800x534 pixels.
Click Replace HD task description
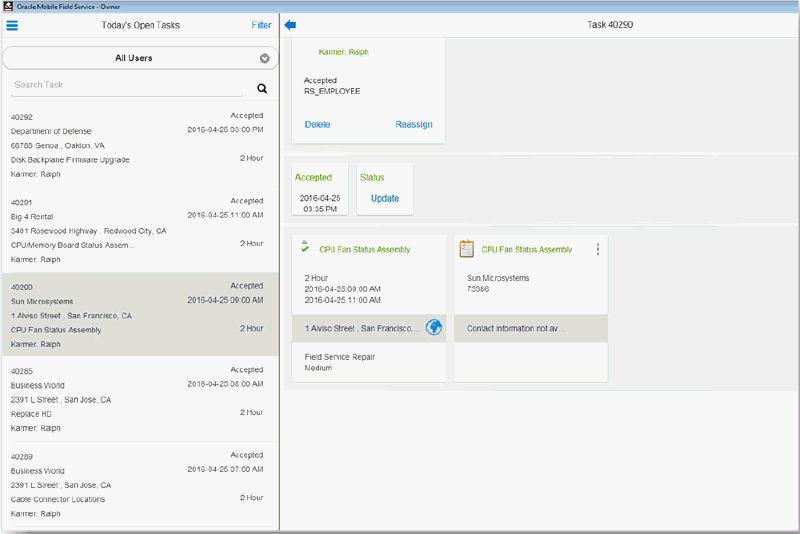pos(31,414)
